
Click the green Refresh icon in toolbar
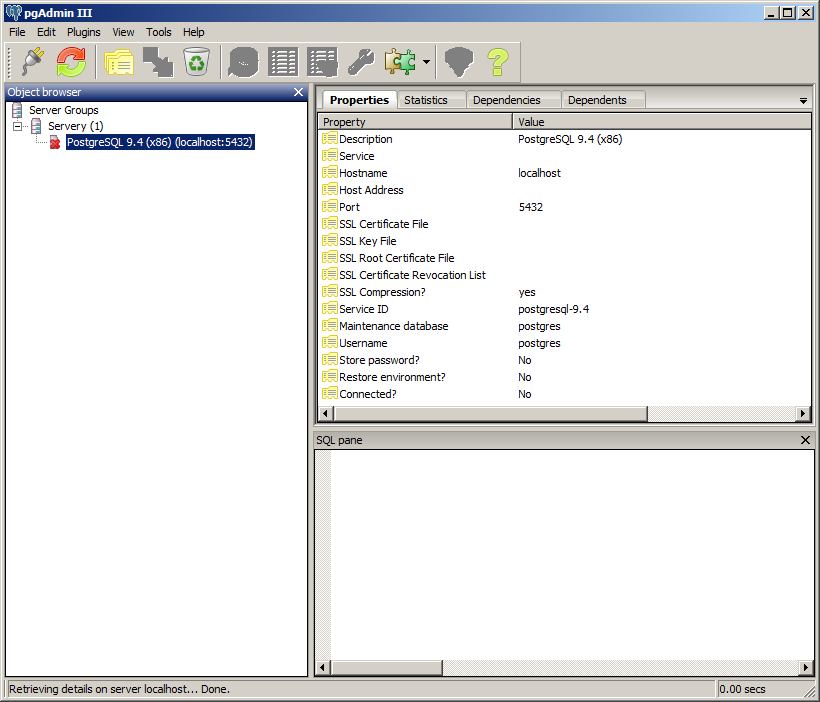[x=71, y=62]
